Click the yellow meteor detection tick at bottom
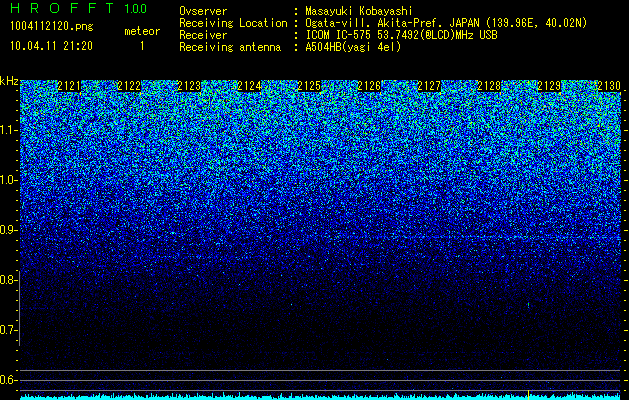 [528, 394]
